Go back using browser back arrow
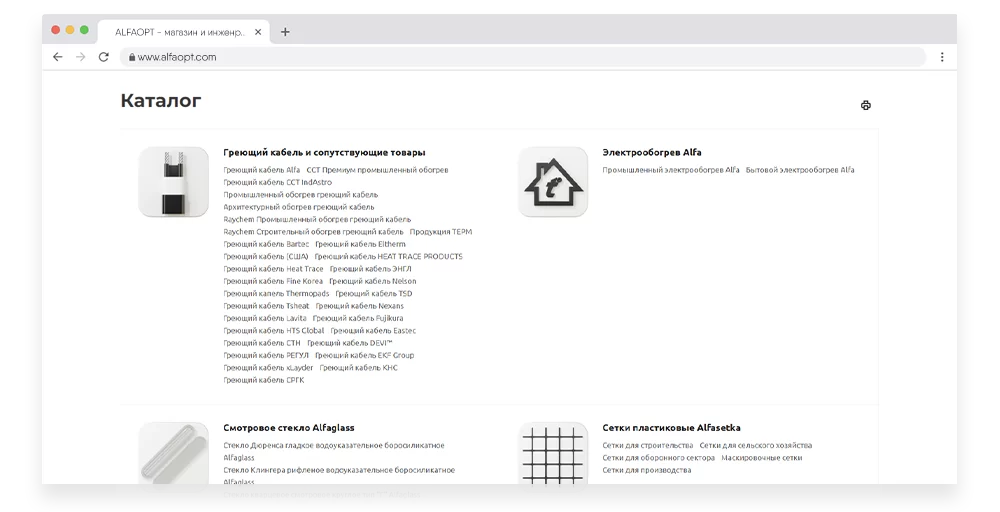 pos(57,57)
